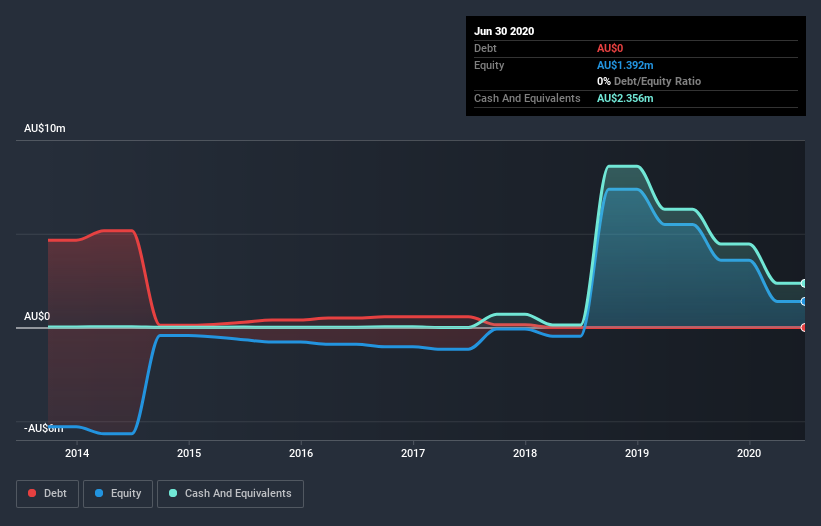
Task: Click the Cash And Equivalents tooltip row label
Action: point(527,98)
